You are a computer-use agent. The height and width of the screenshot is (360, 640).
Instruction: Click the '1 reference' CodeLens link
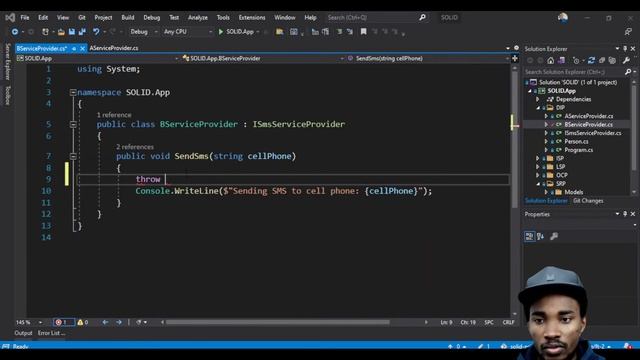coord(114,115)
